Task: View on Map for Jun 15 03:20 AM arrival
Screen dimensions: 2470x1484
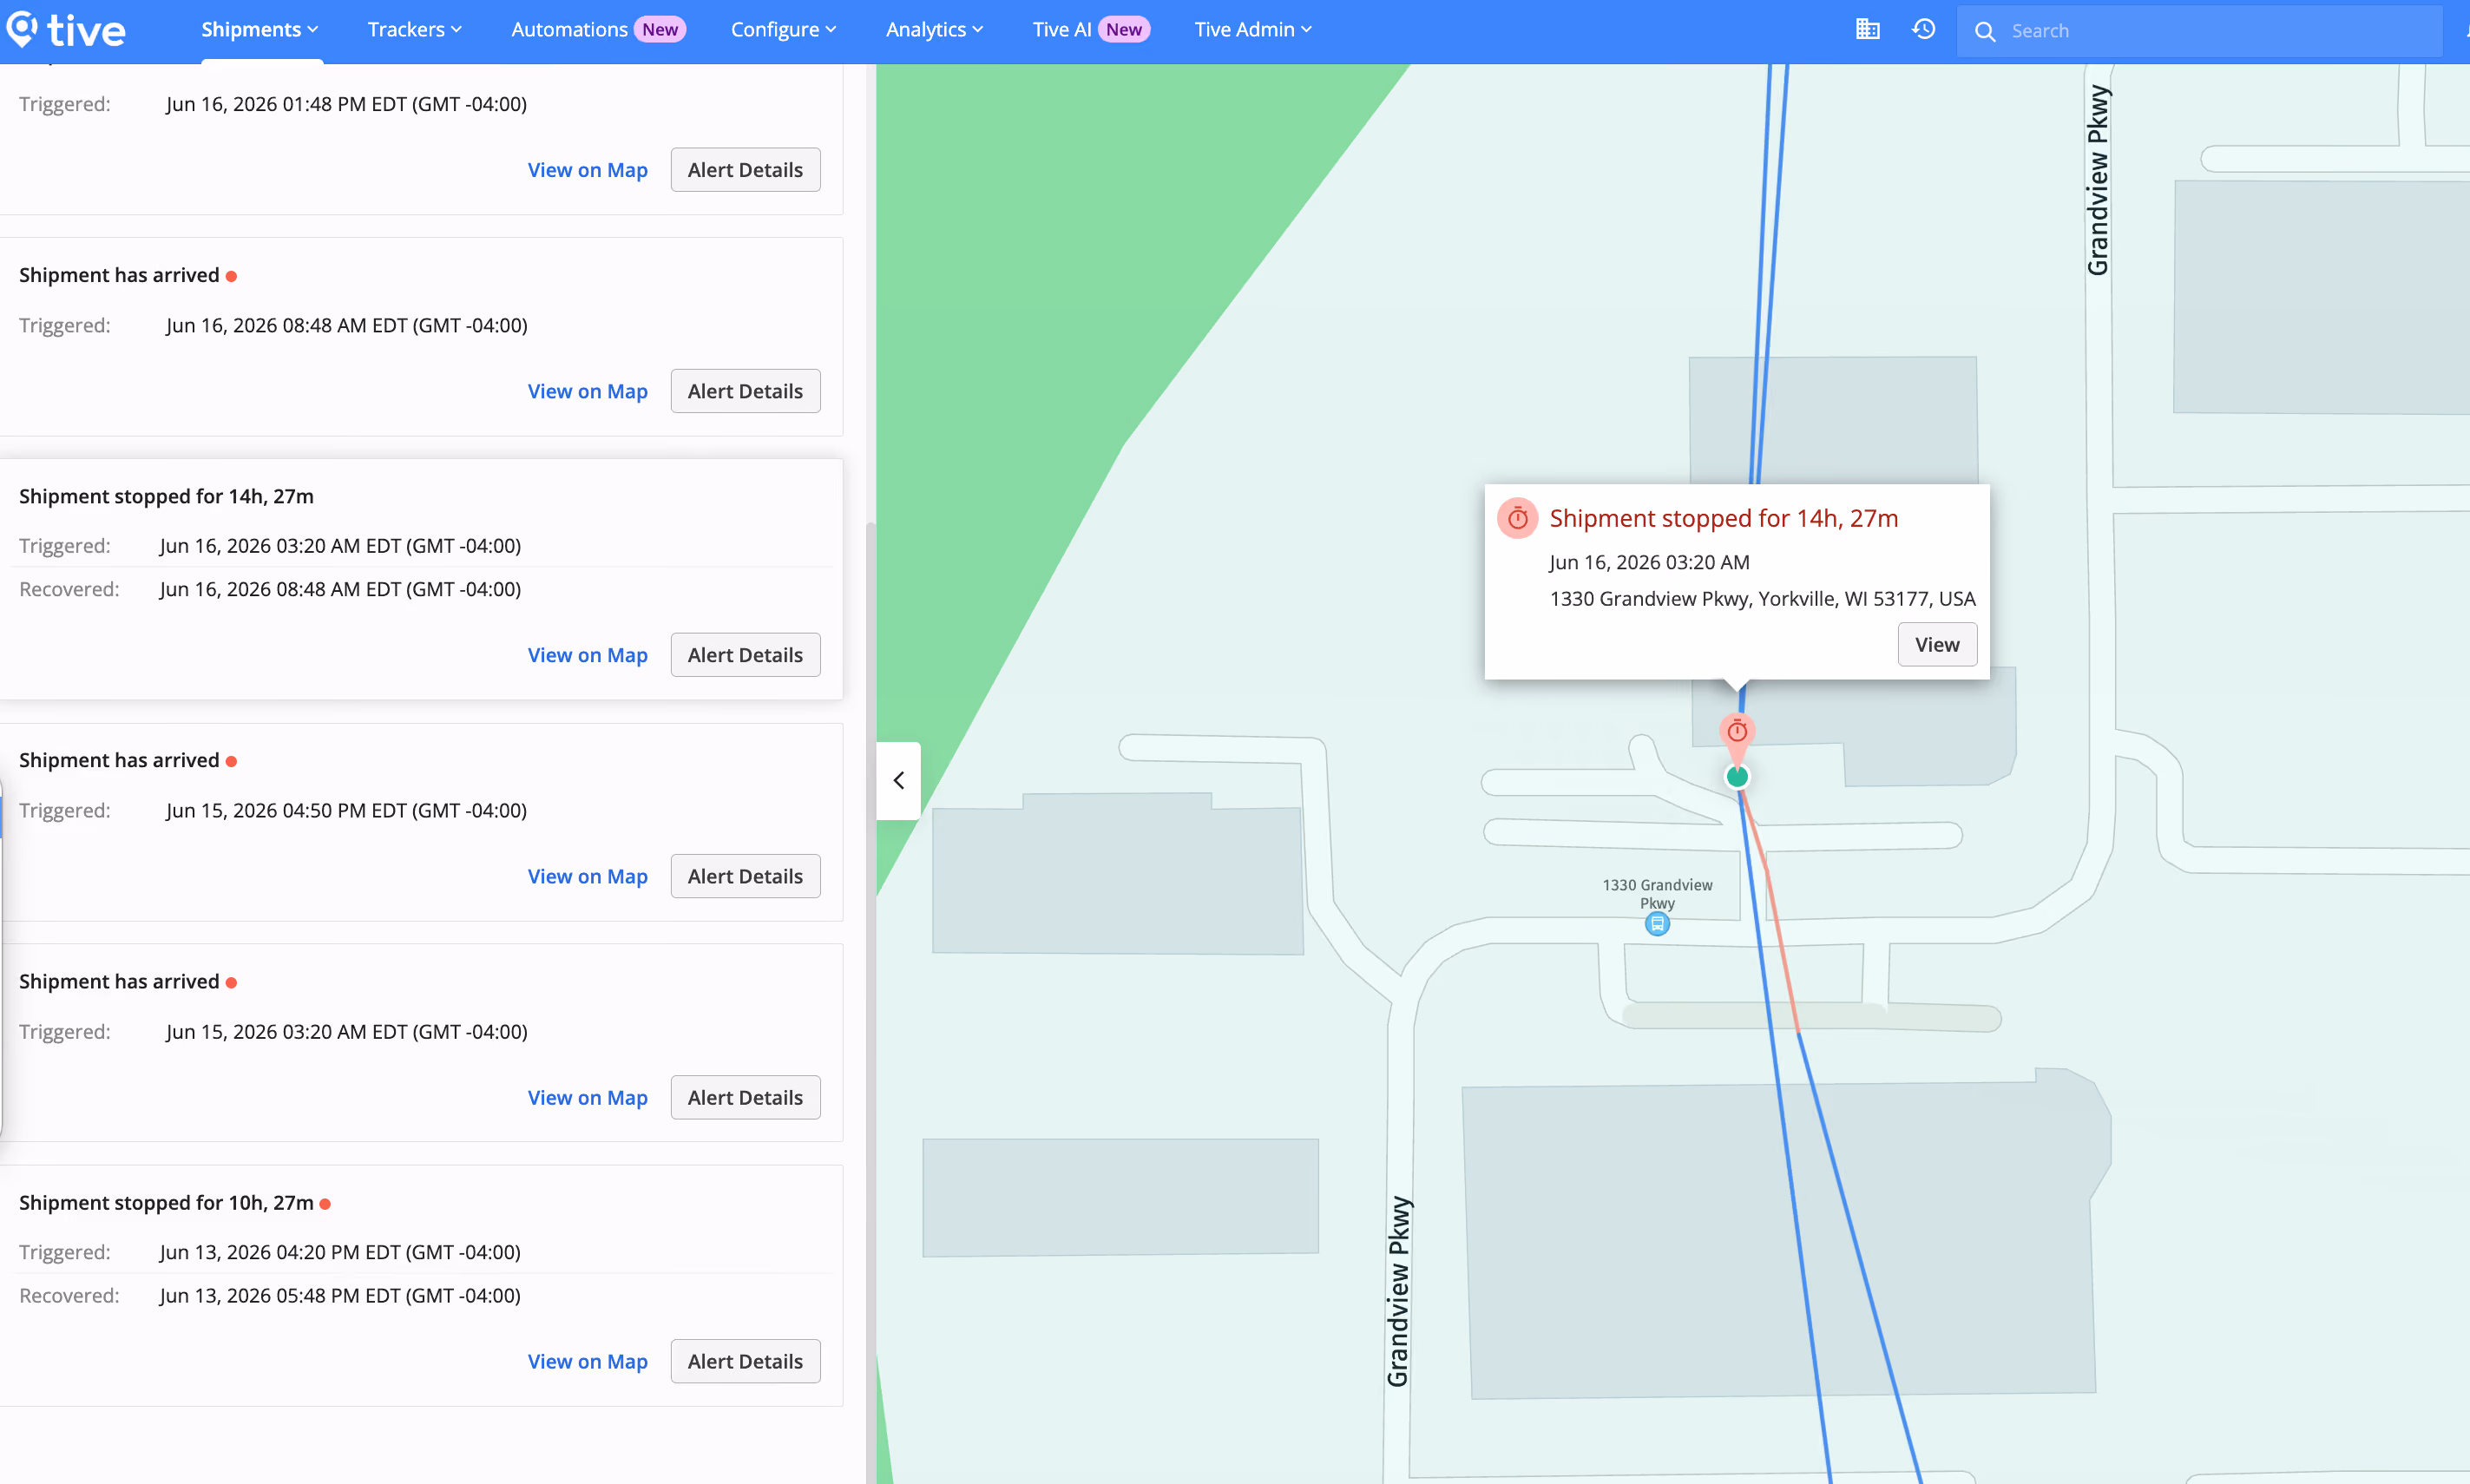Action: (587, 1097)
